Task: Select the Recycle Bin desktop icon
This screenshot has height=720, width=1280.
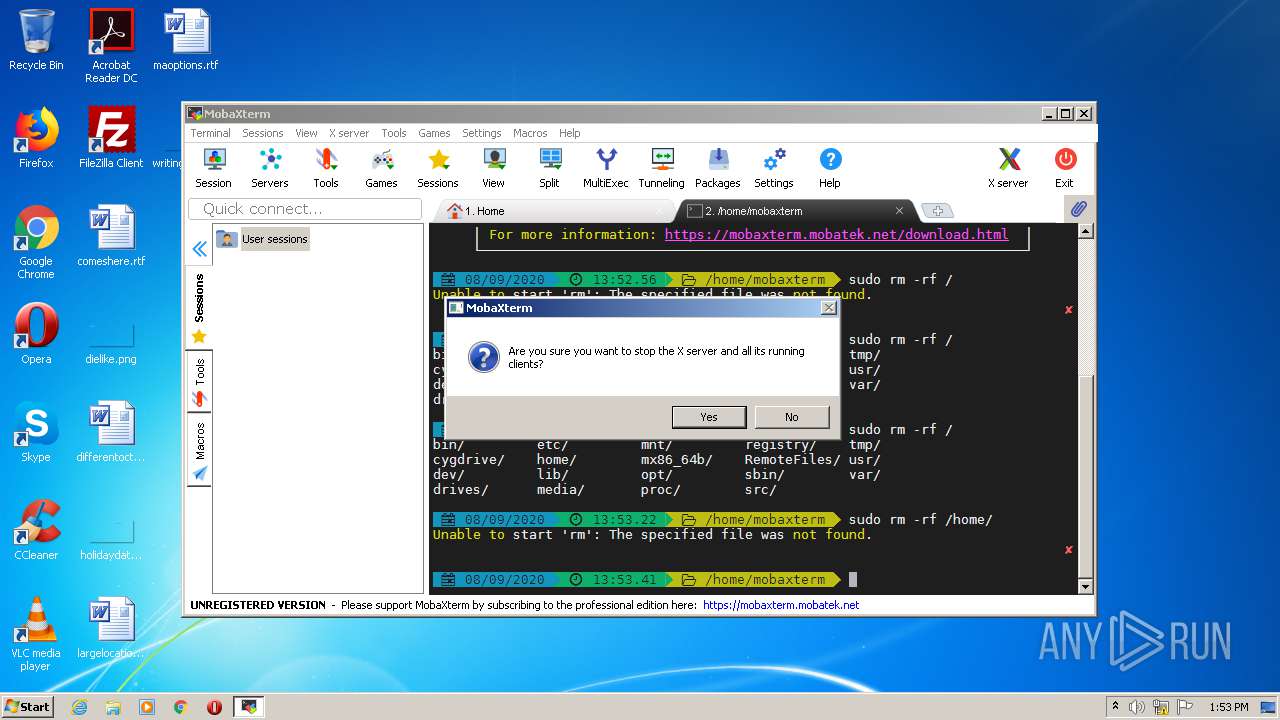Action: pos(36,40)
